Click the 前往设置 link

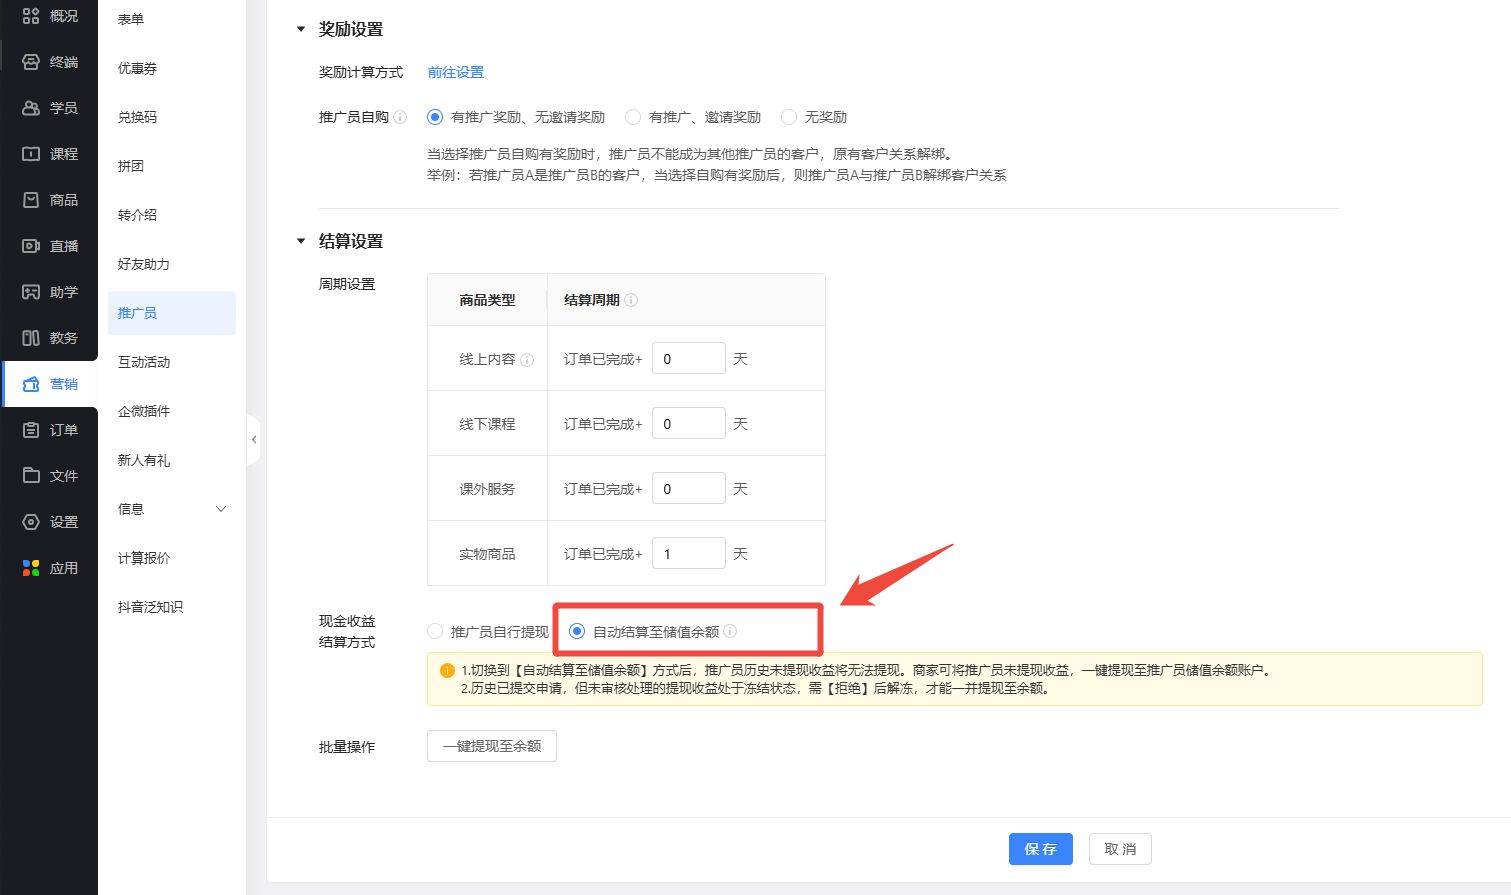pos(455,71)
